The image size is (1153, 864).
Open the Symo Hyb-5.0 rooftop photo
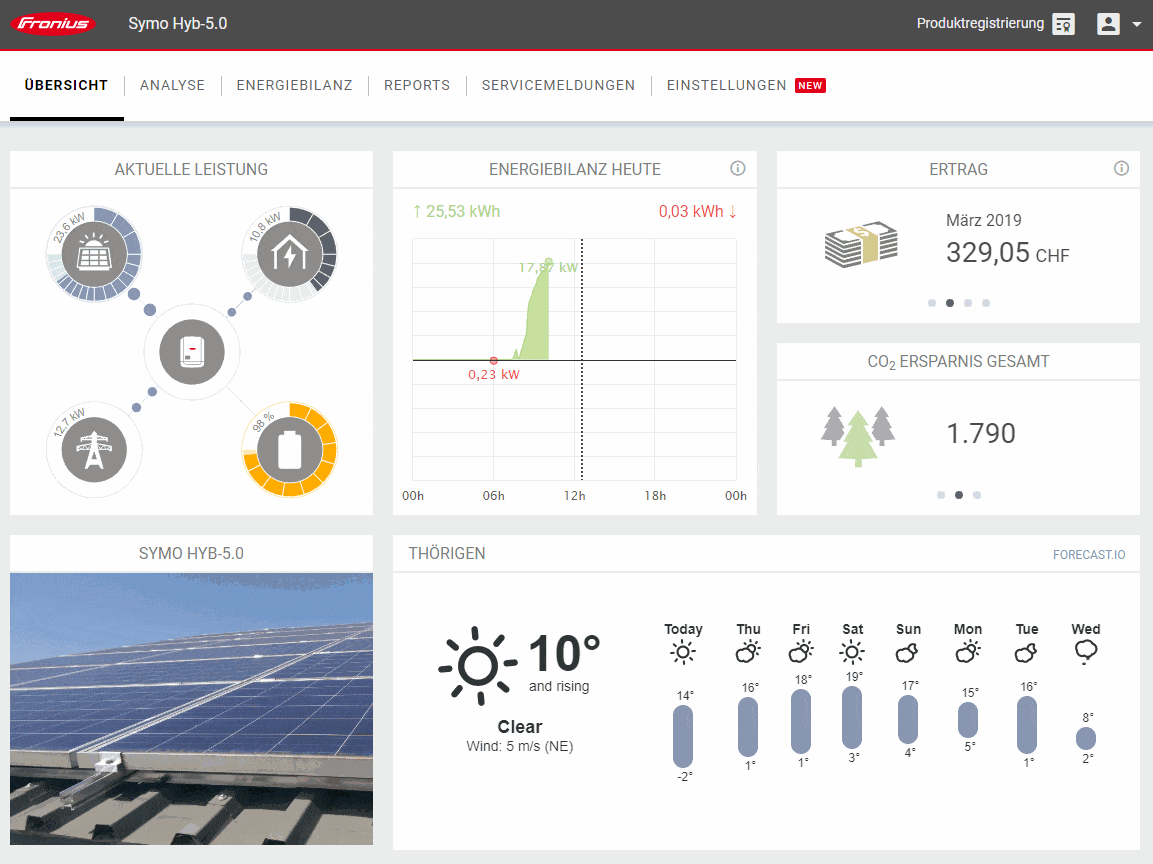click(x=191, y=708)
